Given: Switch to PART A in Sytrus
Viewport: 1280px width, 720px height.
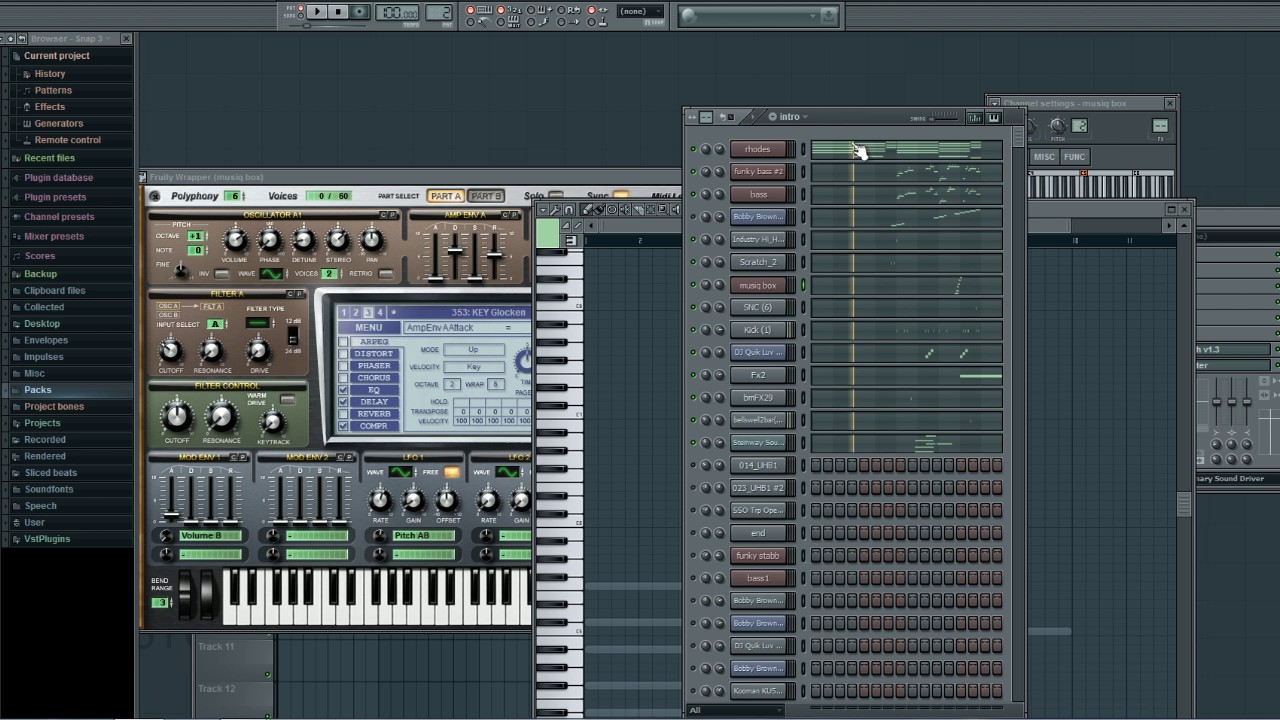Looking at the screenshot, I should point(445,196).
